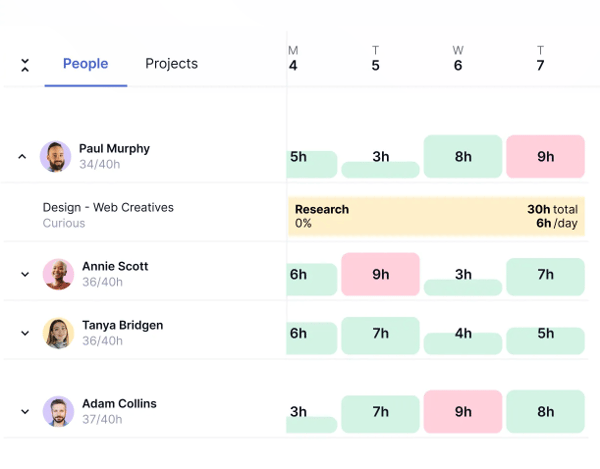Image resolution: width=600 pixels, height=469 pixels.
Task: Expand Annie Scott's row
Action: click(x=25, y=274)
